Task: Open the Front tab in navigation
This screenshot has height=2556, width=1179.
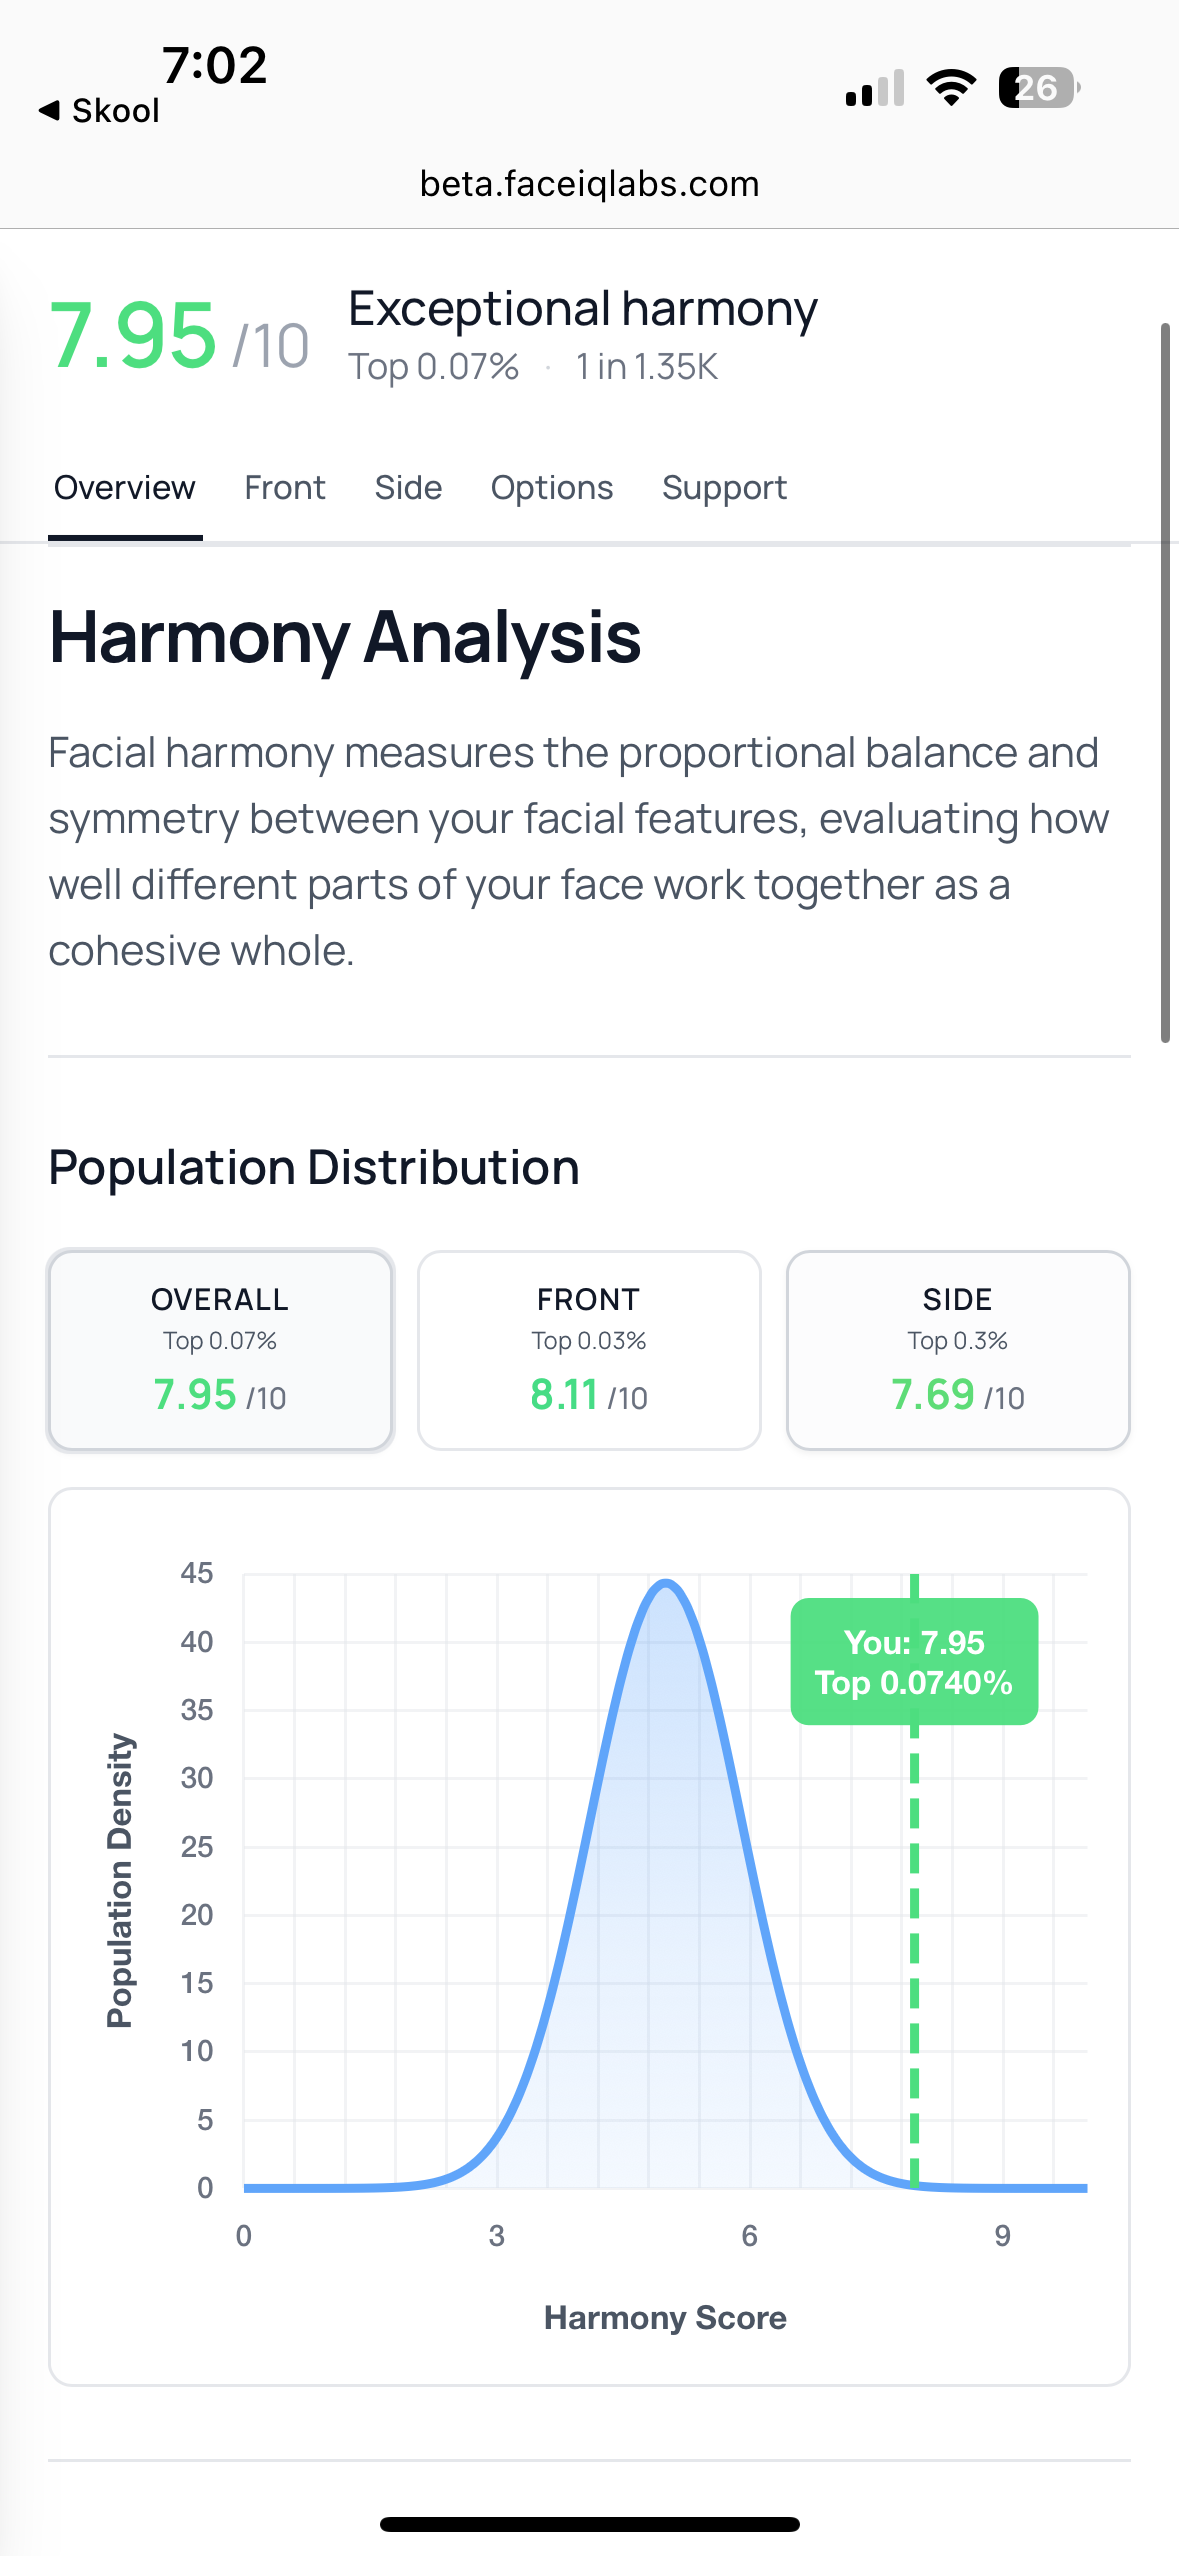Action: coord(285,488)
